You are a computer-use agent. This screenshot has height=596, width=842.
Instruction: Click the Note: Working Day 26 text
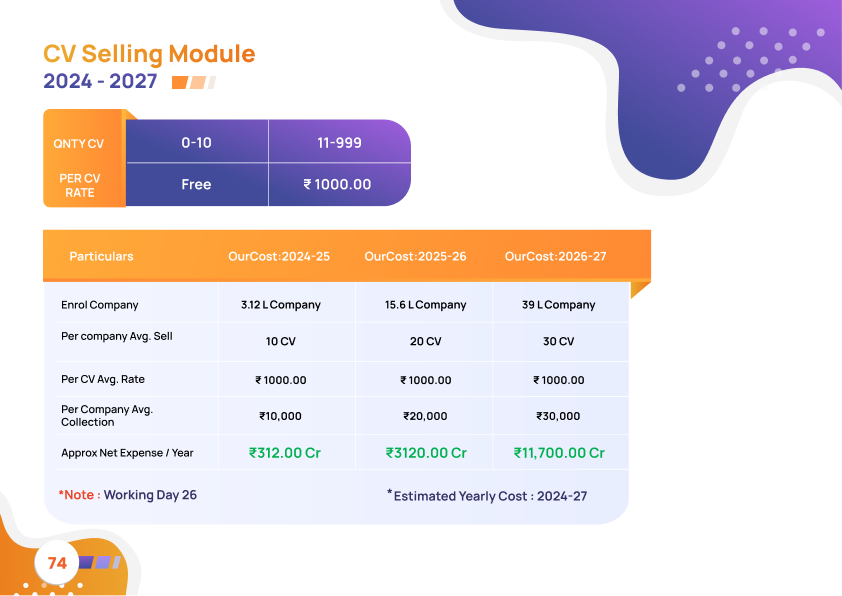(x=127, y=495)
